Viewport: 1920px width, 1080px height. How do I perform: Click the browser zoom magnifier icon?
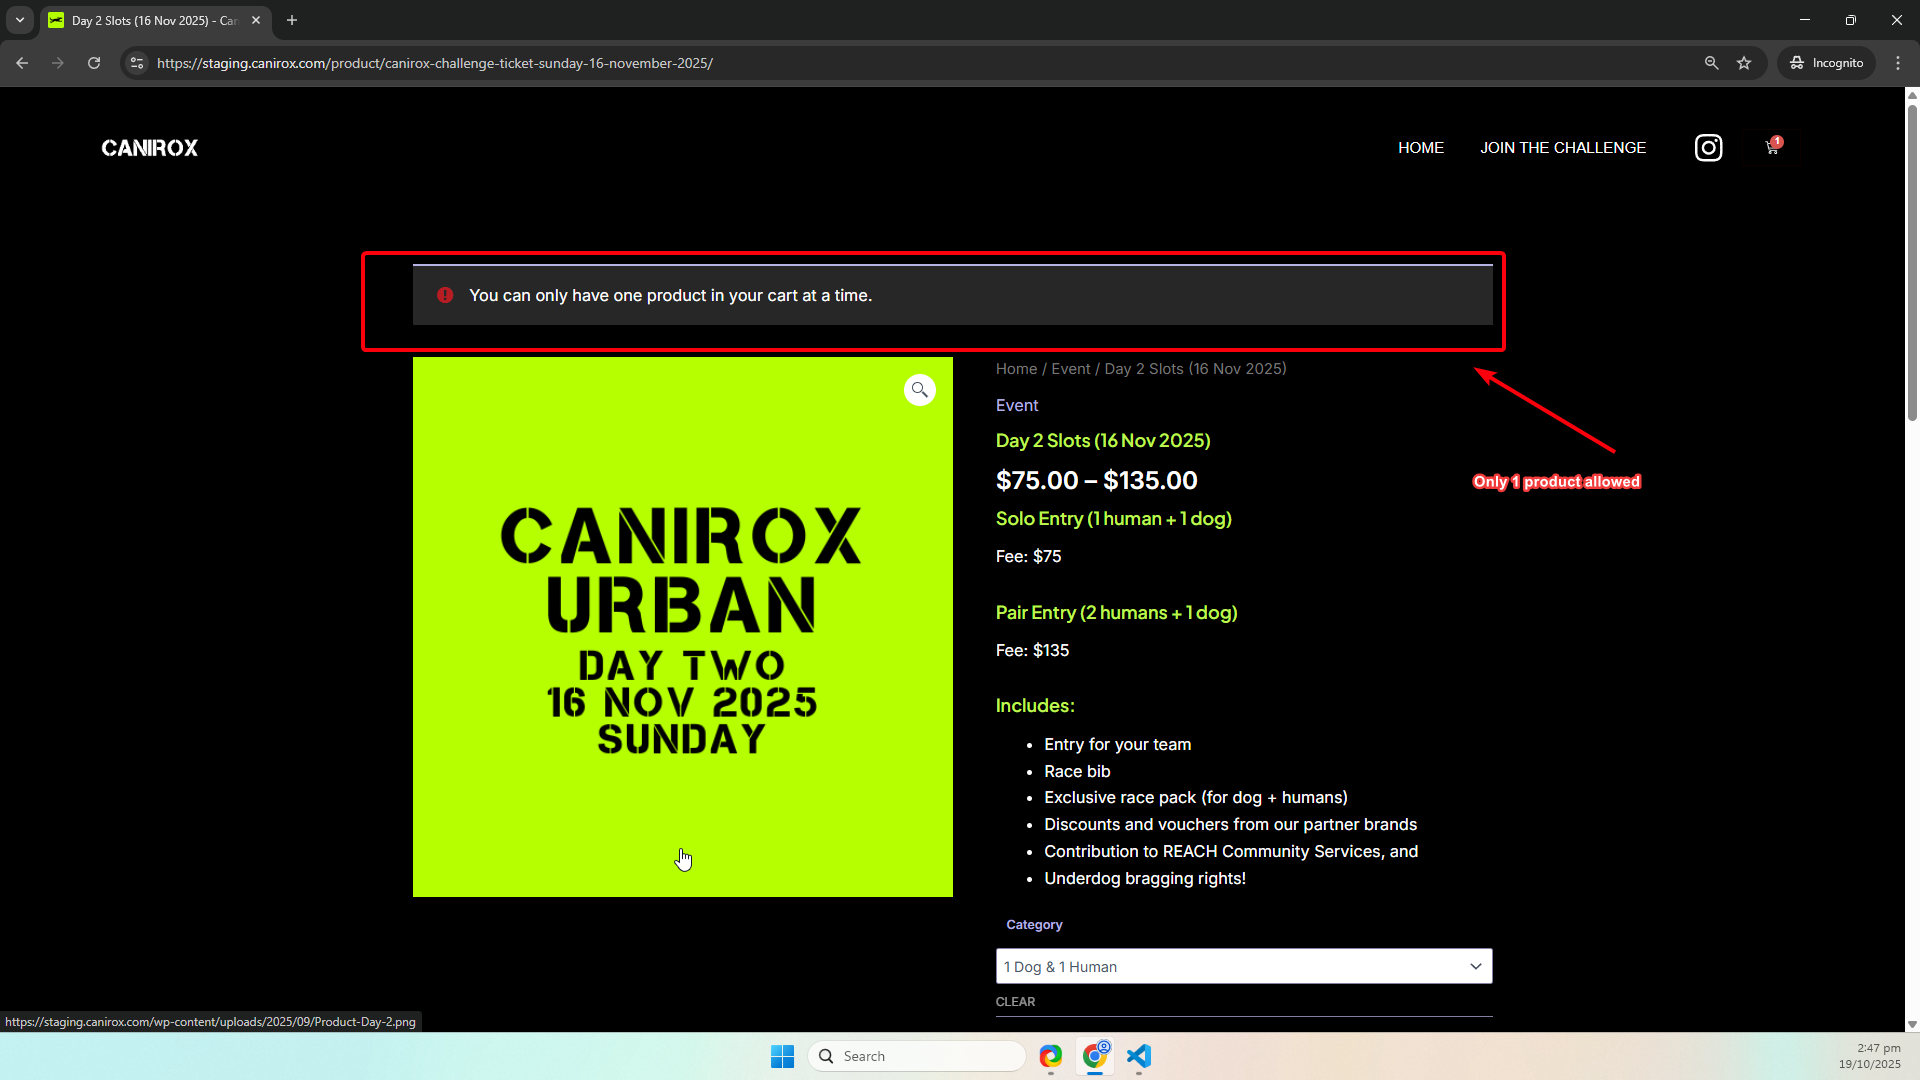pyautogui.click(x=1711, y=63)
